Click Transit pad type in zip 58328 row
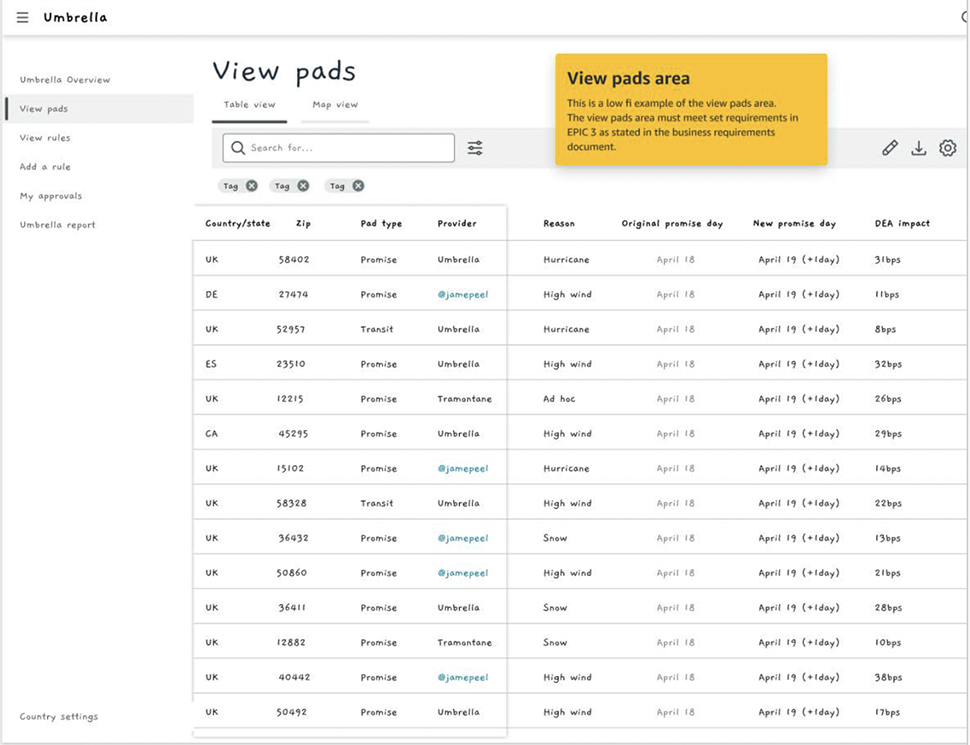The image size is (970, 745). coord(377,503)
